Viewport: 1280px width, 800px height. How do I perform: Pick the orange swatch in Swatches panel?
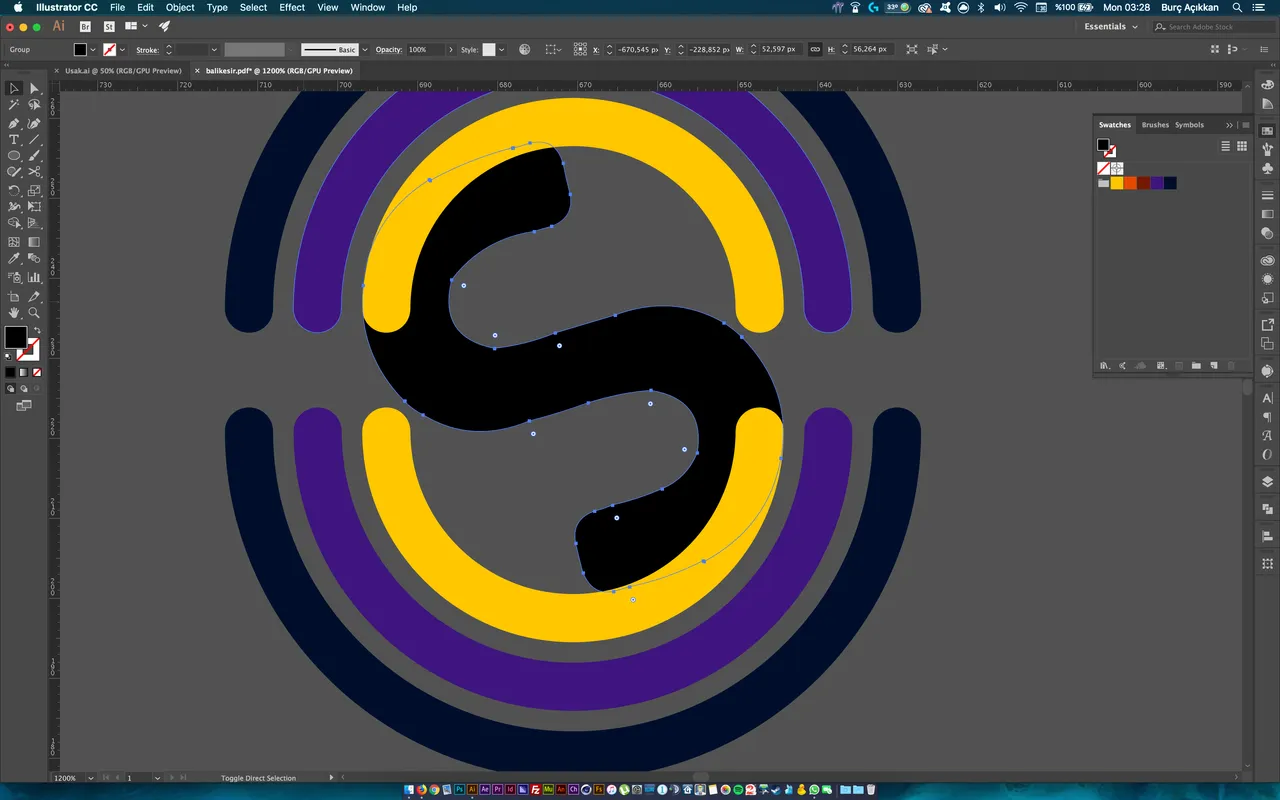[1130, 183]
